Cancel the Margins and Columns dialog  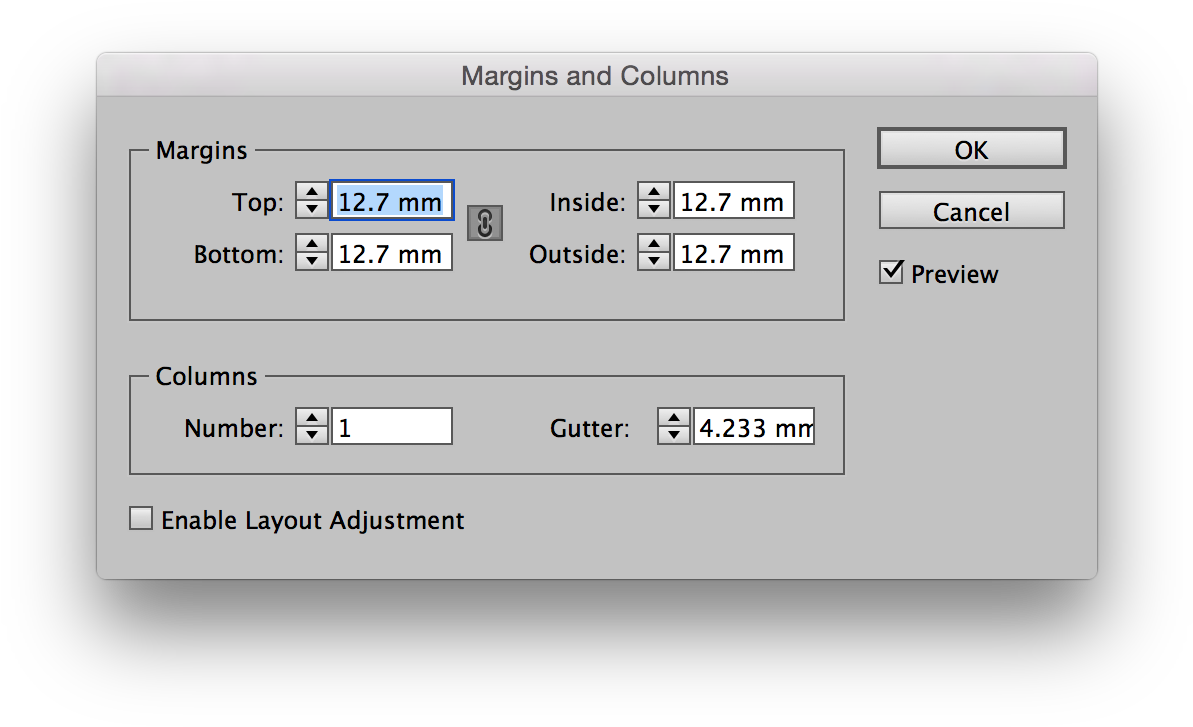pos(971,211)
